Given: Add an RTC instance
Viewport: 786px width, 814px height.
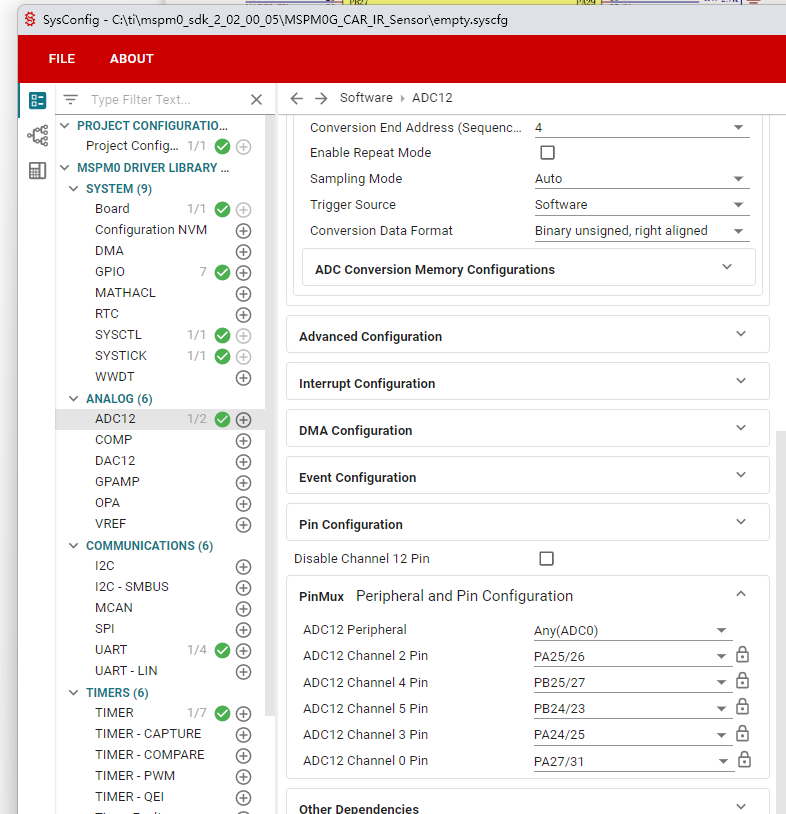Looking at the screenshot, I should tap(243, 315).
